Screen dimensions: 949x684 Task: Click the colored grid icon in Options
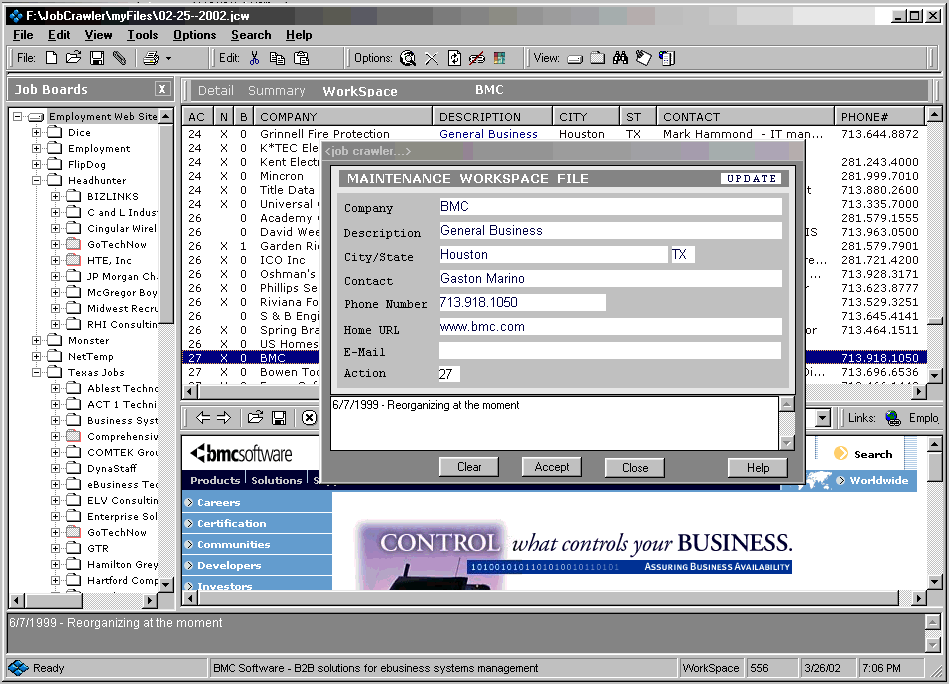pyautogui.click(x=499, y=58)
